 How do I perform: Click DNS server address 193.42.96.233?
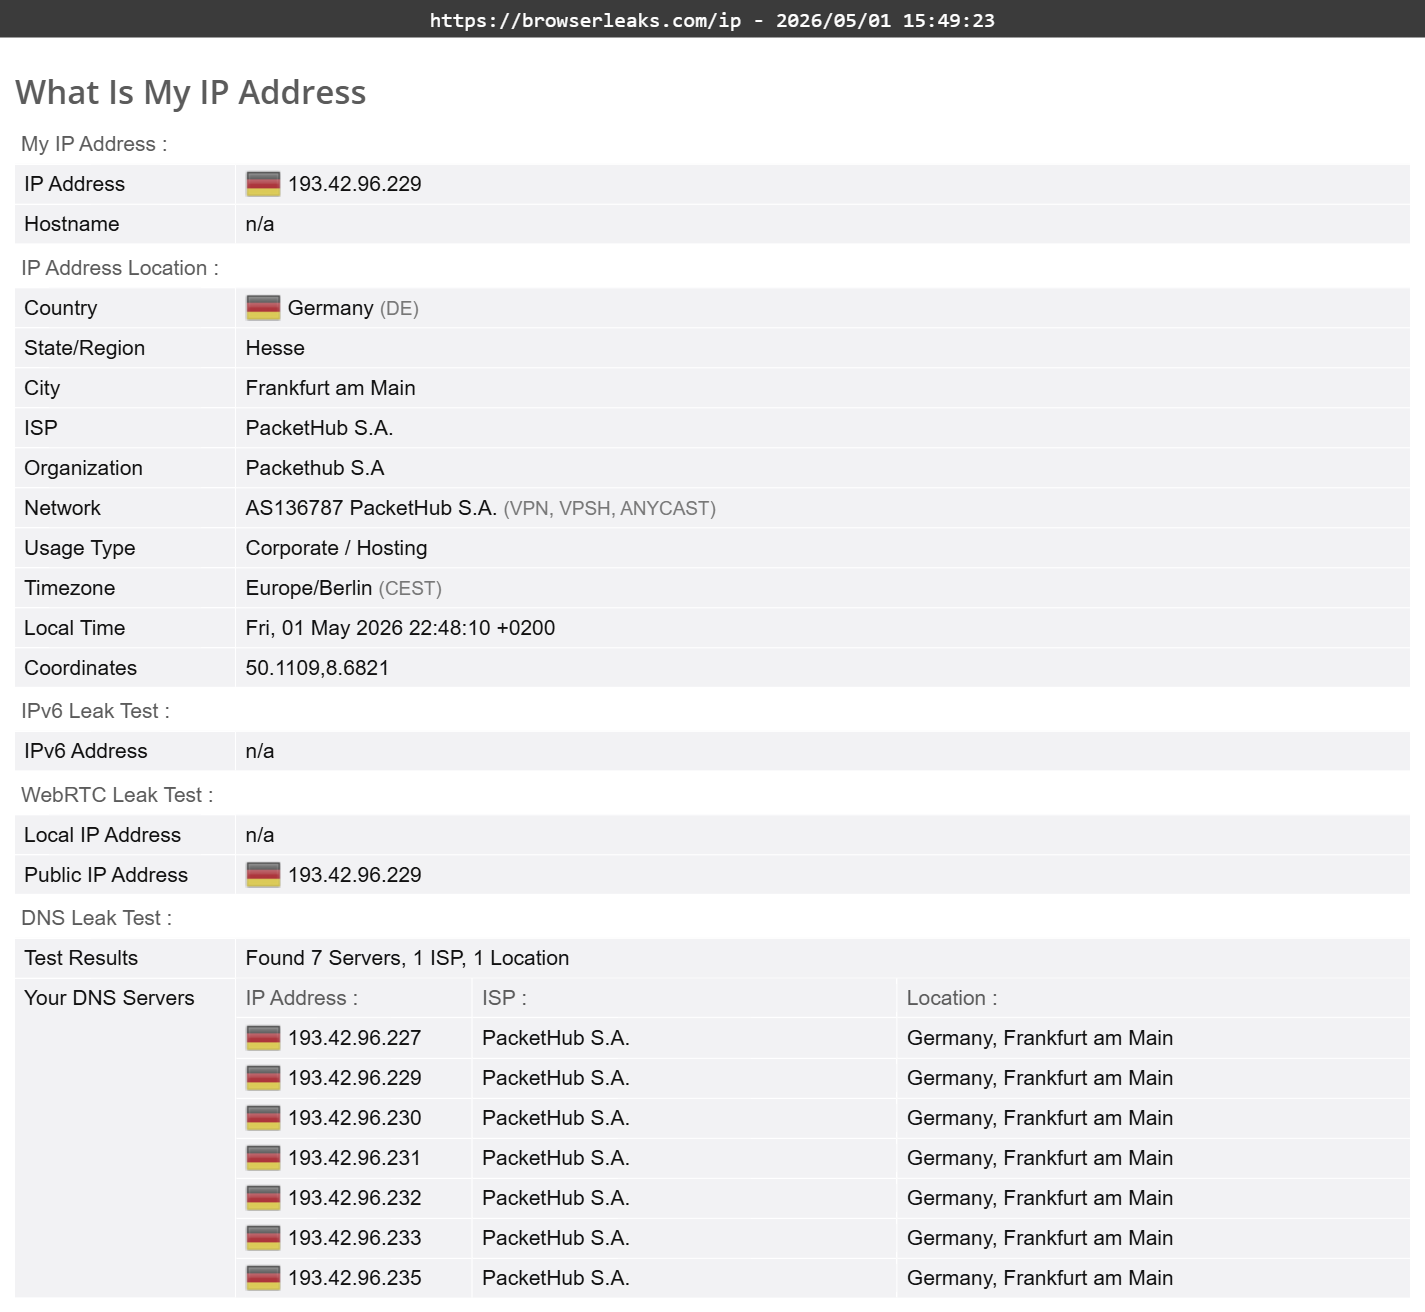tap(355, 1238)
